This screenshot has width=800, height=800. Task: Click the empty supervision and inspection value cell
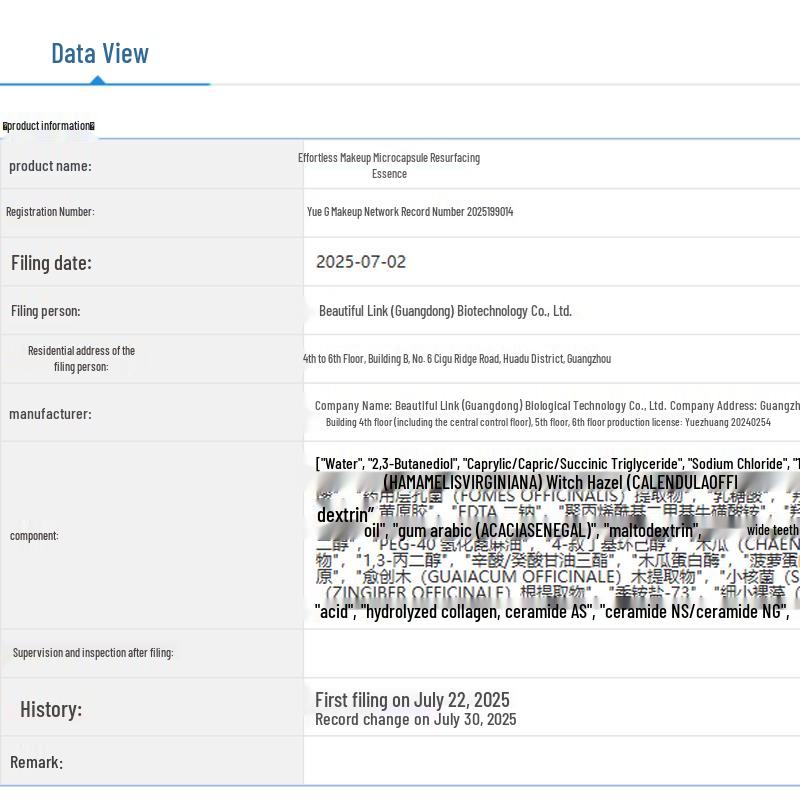click(551, 653)
